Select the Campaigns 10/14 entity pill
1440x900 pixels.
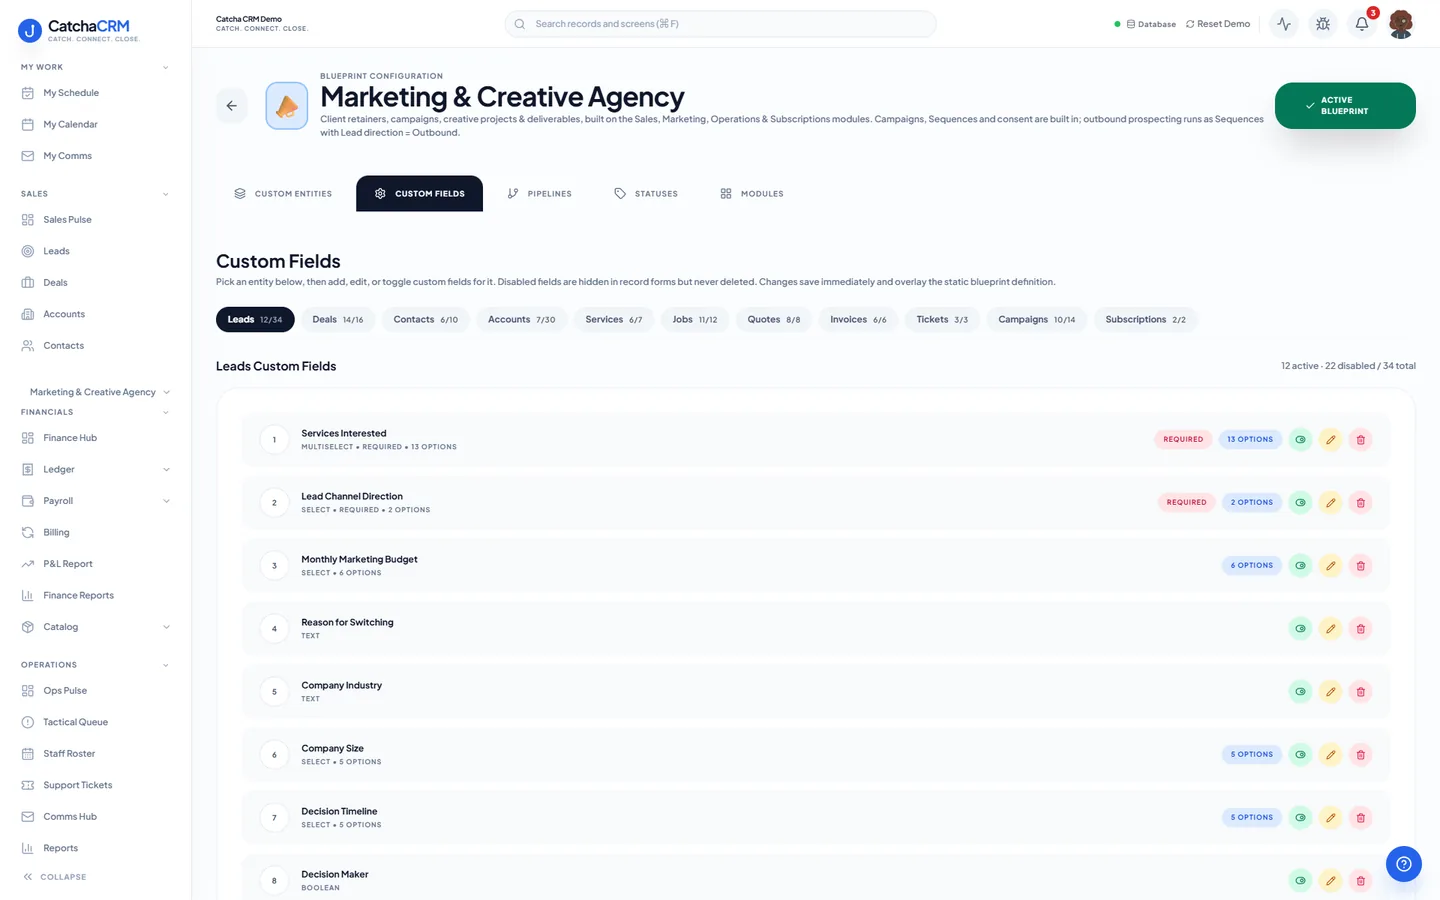[x=1037, y=320]
